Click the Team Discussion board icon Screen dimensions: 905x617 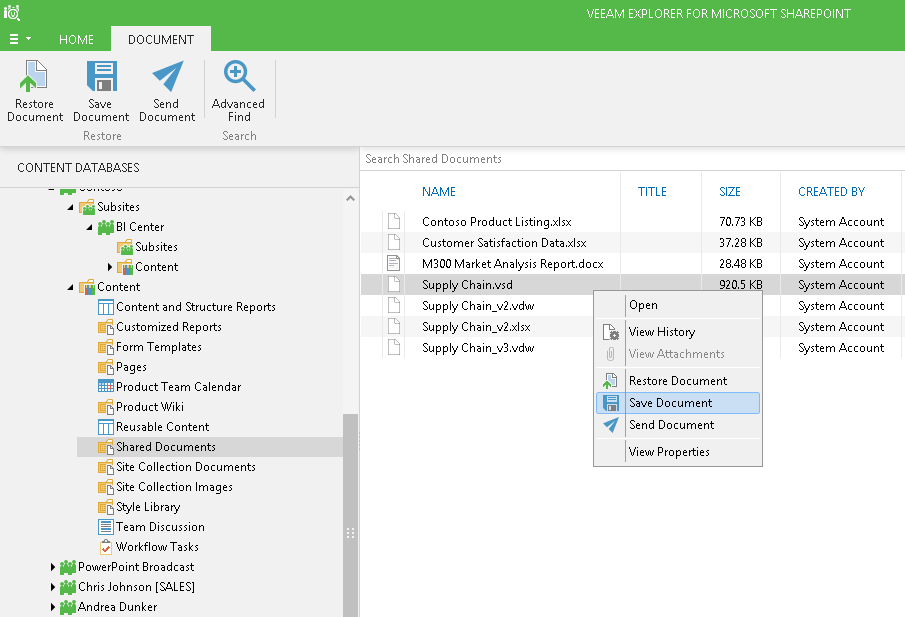[x=106, y=527]
